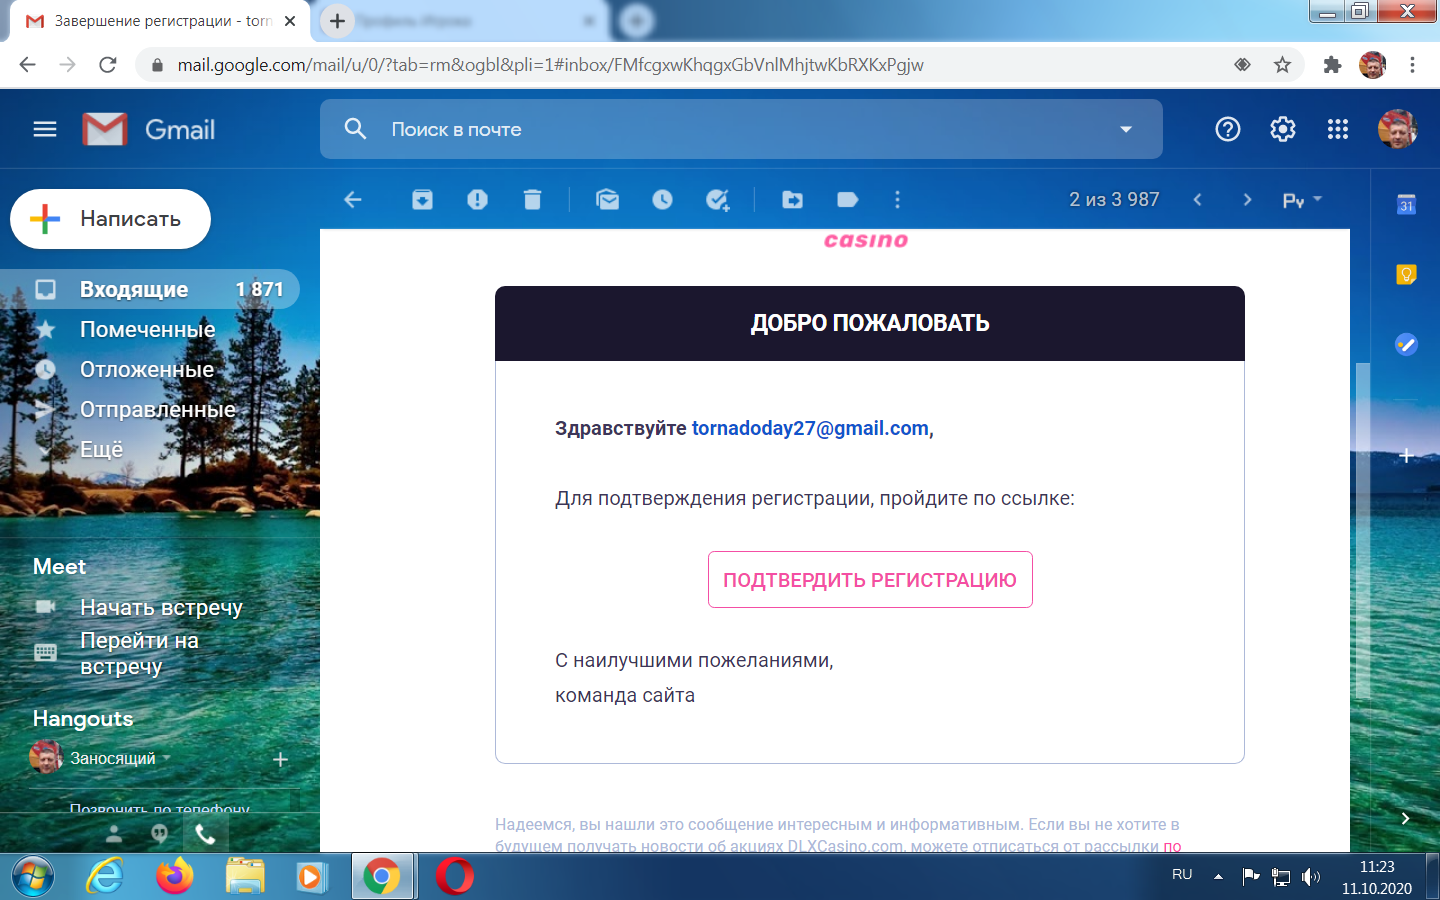Click Начать встречу in Meet
This screenshot has height=900, width=1440.
(x=161, y=607)
